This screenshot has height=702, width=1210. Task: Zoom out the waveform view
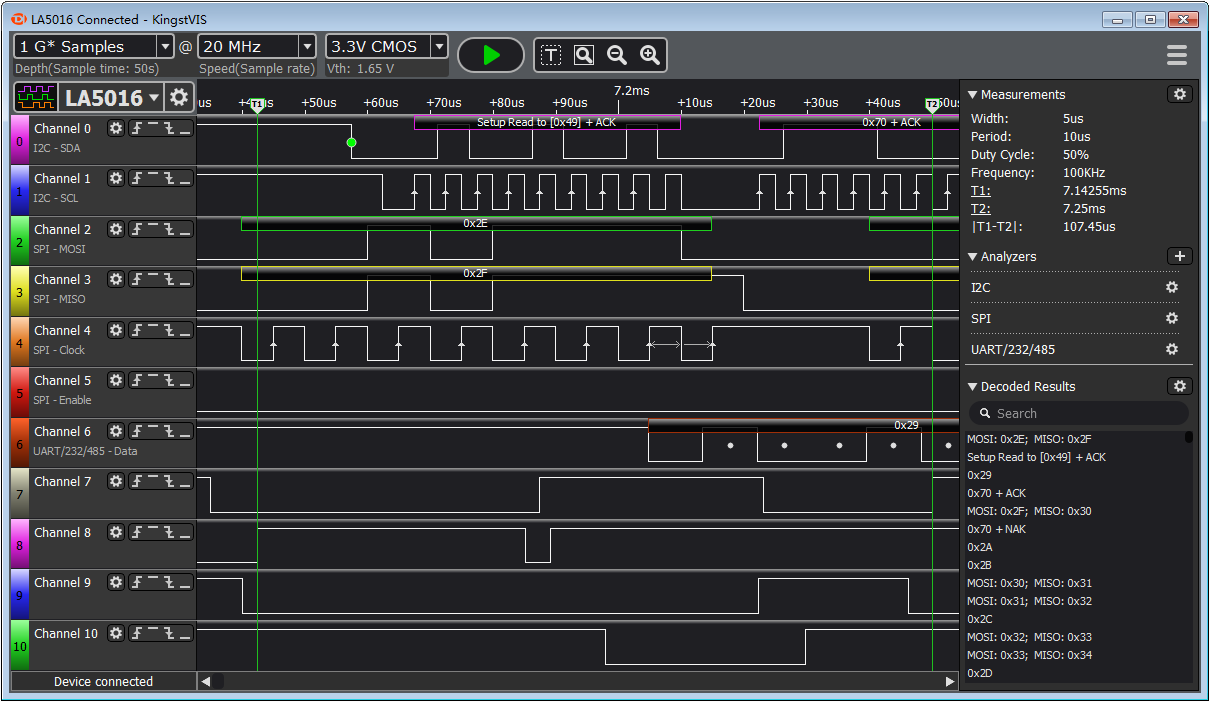617,55
